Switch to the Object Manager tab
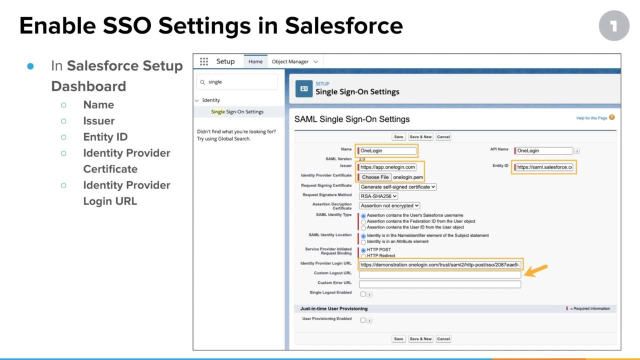The height and width of the screenshot is (360, 640). click(x=290, y=62)
